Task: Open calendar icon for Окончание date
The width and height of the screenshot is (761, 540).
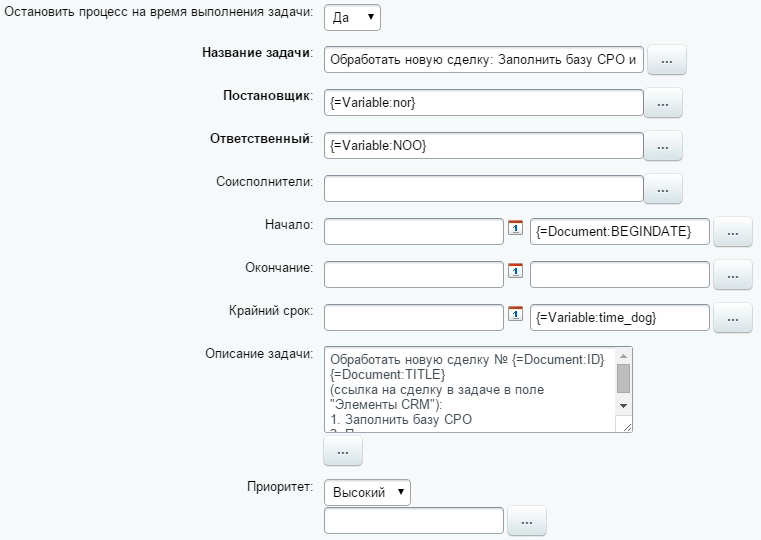Action: click(x=516, y=271)
